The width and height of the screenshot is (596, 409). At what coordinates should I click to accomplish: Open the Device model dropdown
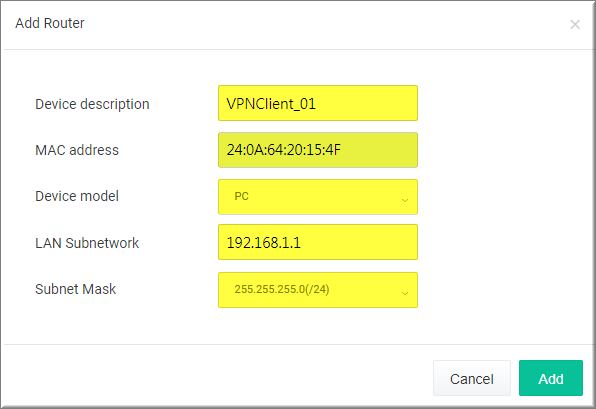318,197
